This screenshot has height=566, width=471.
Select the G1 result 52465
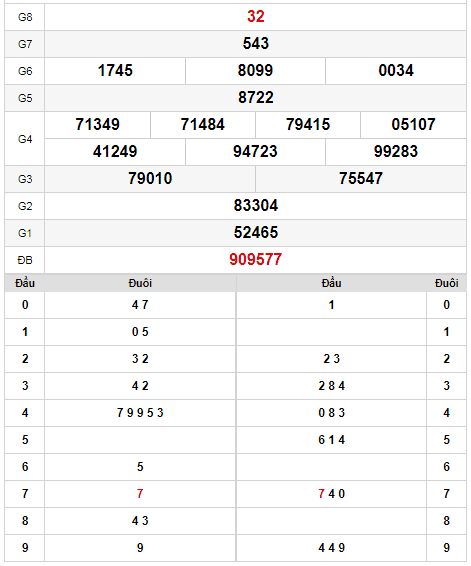tap(256, 232)
